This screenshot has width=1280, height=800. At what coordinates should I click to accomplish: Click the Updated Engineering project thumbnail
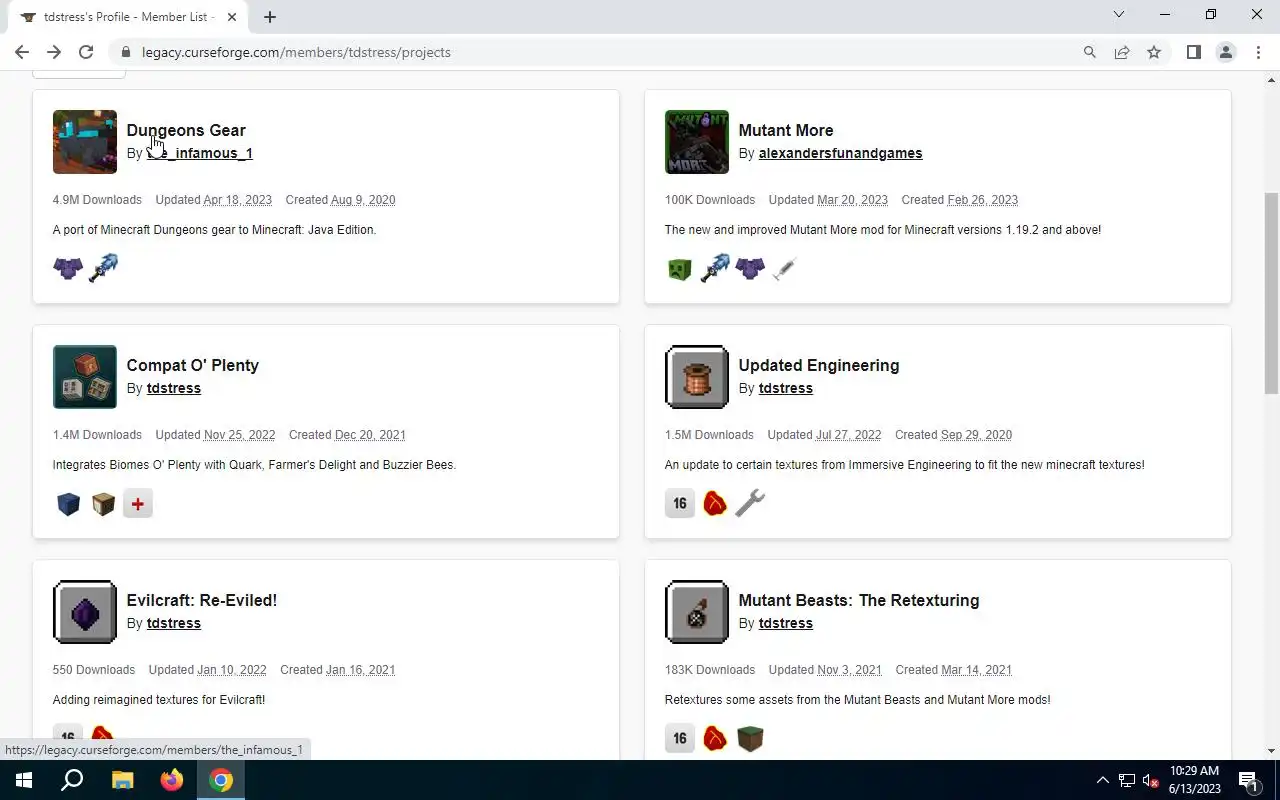[697, 377]
